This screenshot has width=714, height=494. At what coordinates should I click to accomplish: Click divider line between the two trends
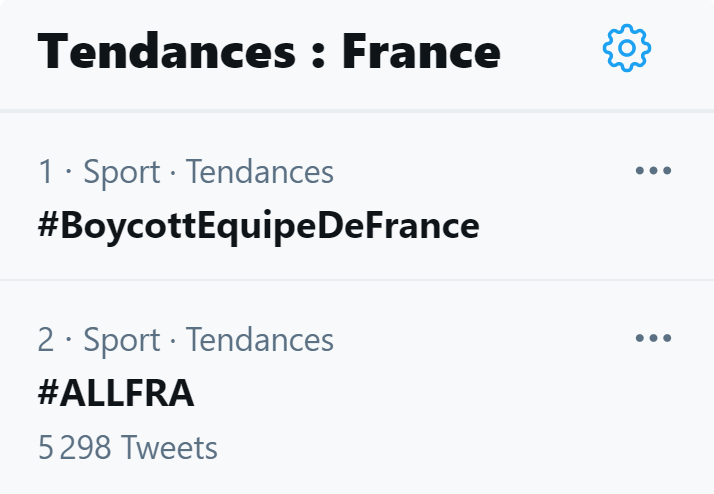(357, 280)
